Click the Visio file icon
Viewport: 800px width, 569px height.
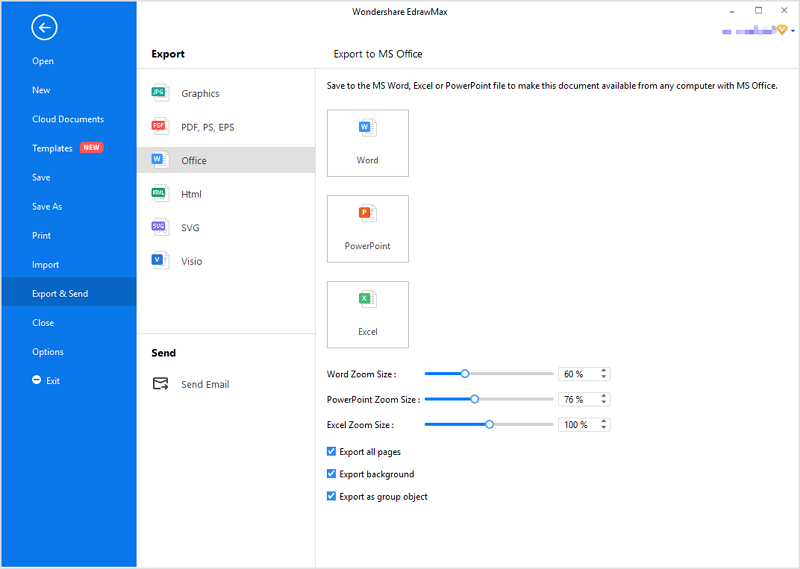160,261
